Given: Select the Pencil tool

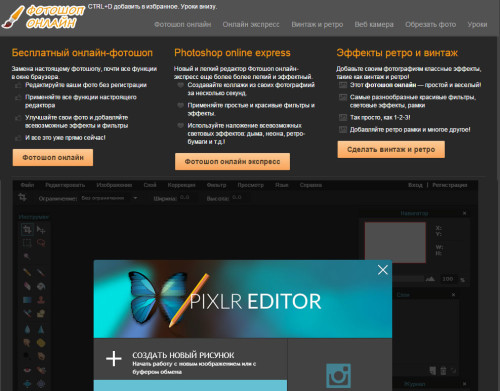Looking at the screenshot, I should click(x=27, y=272).
